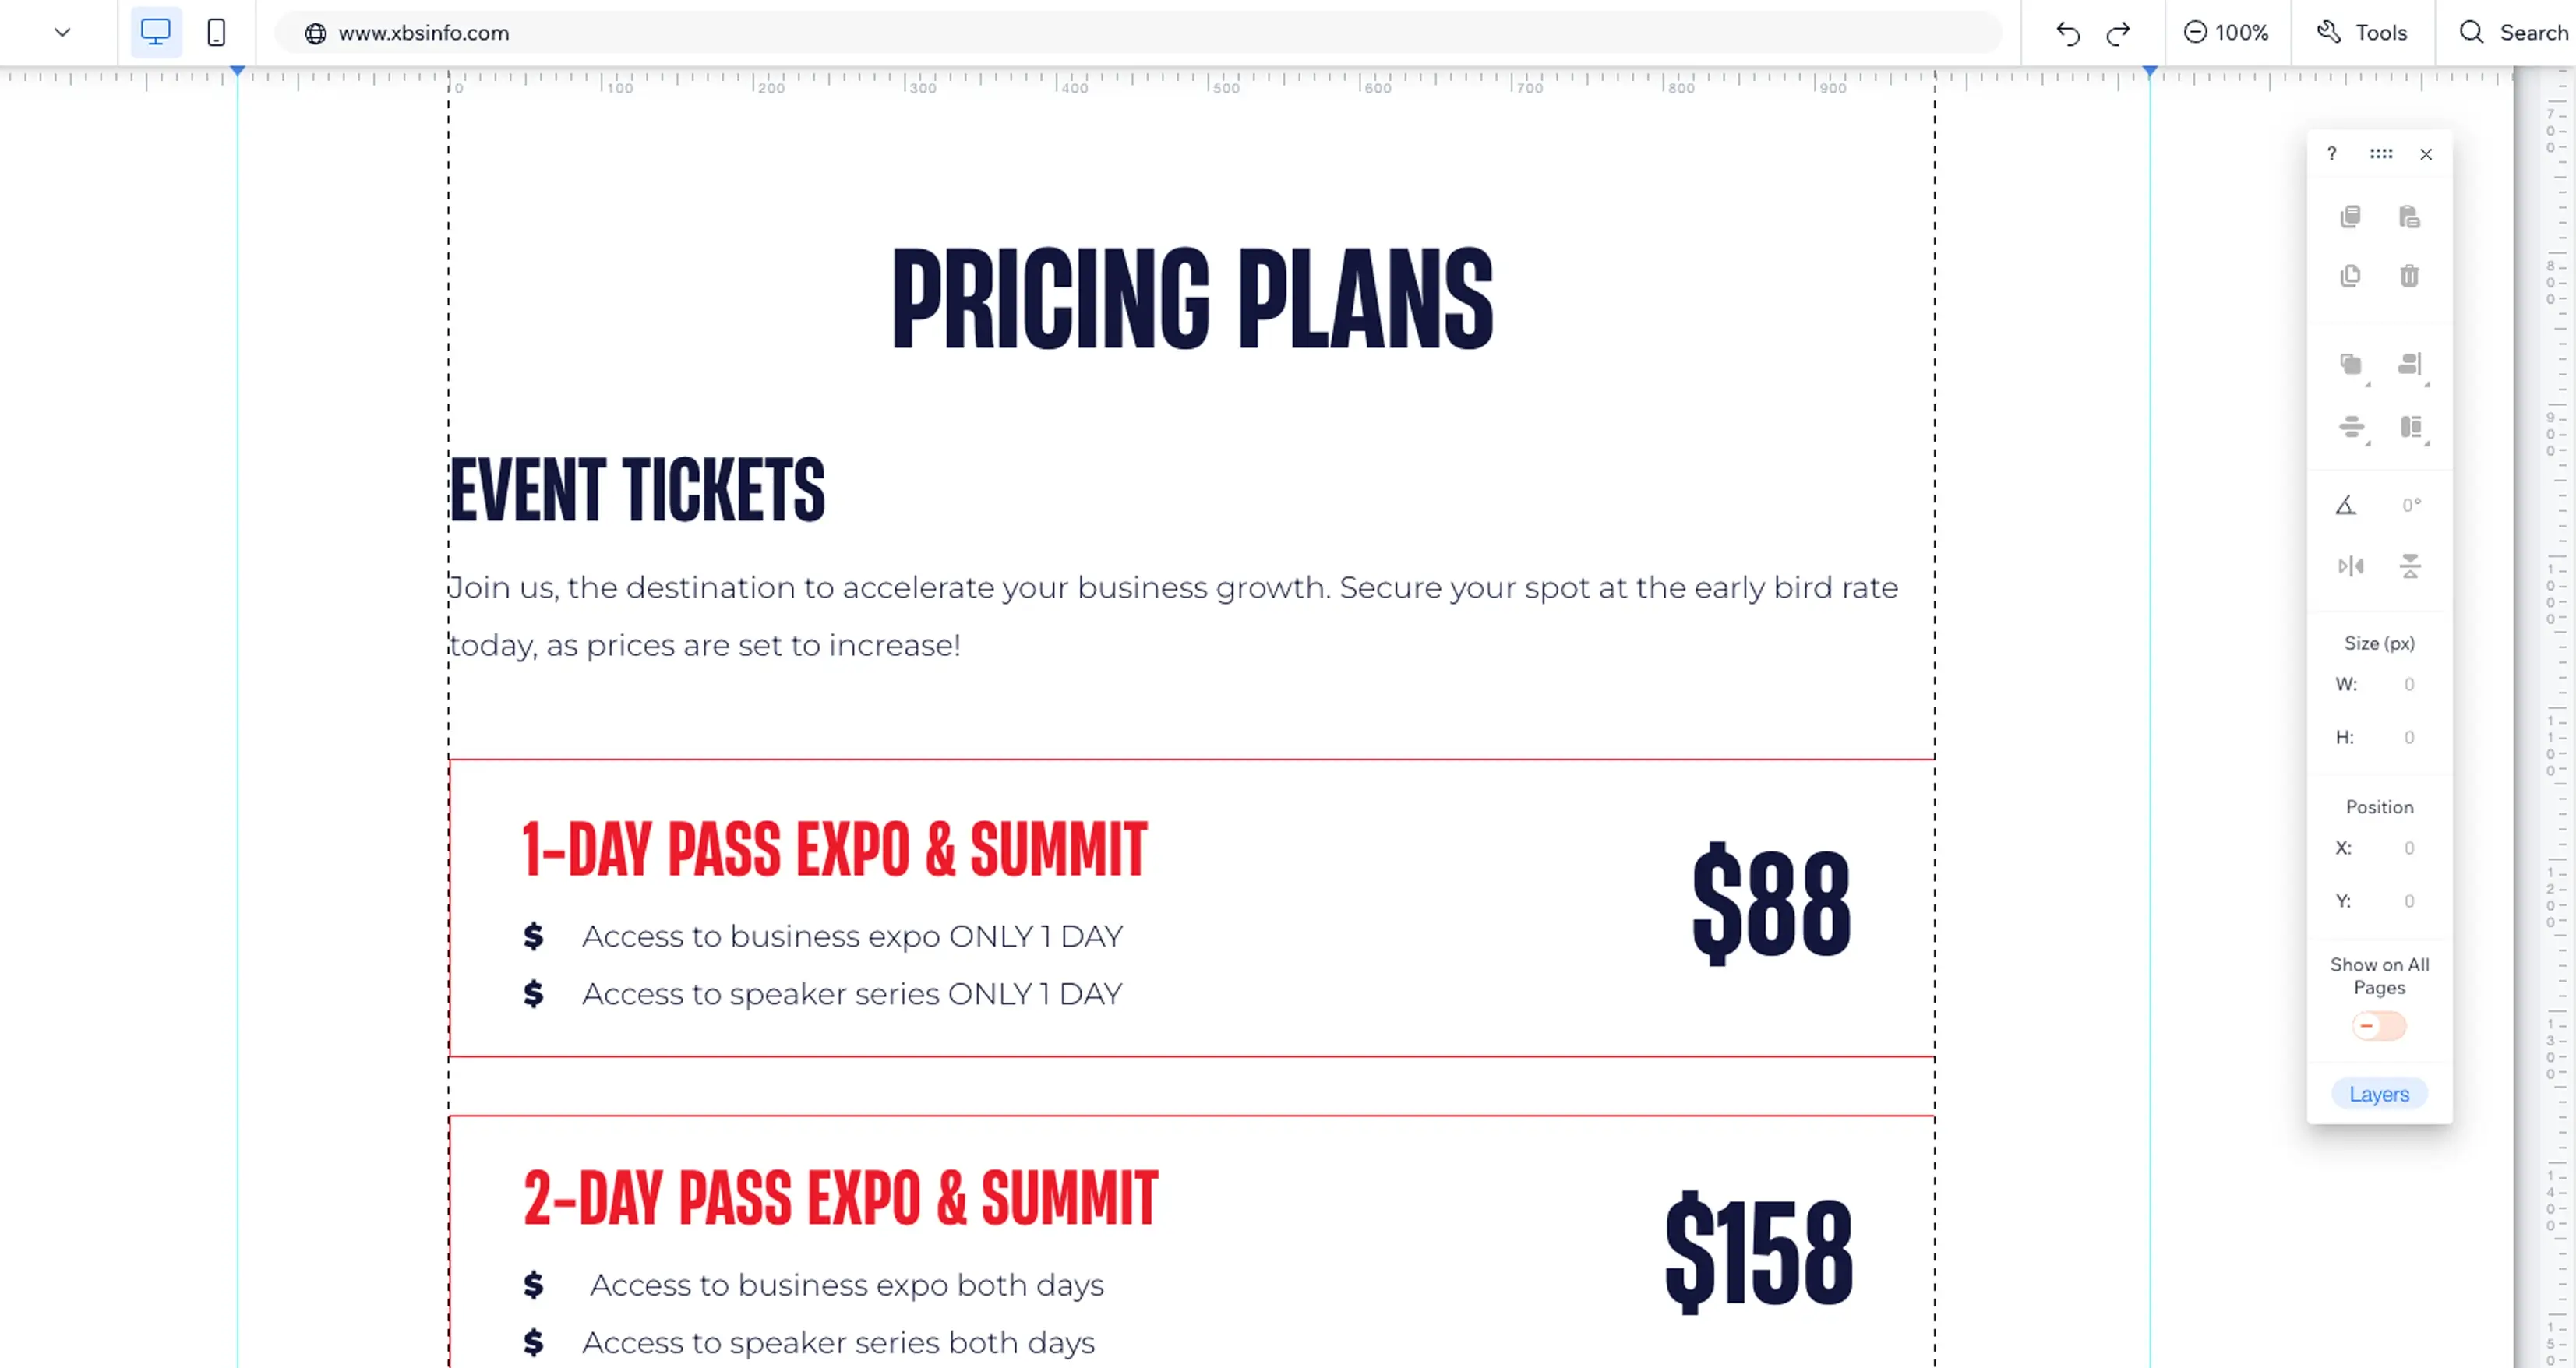The height and width of the screenshot is (1368, 2576).
Task: Open Search in top bar
Action: point(2513,33)
